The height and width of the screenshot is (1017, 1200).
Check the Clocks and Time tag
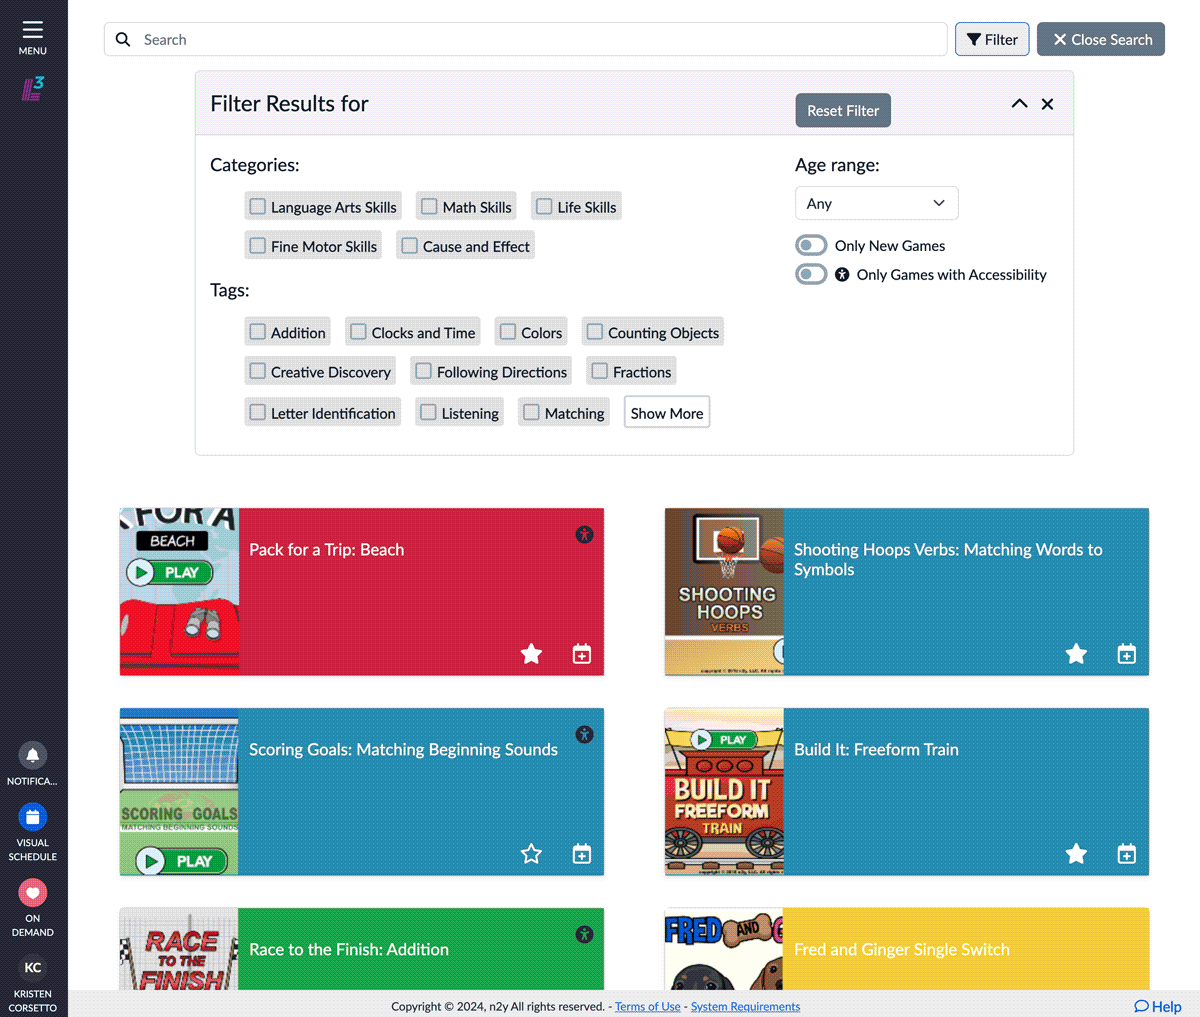coord(358,331)
